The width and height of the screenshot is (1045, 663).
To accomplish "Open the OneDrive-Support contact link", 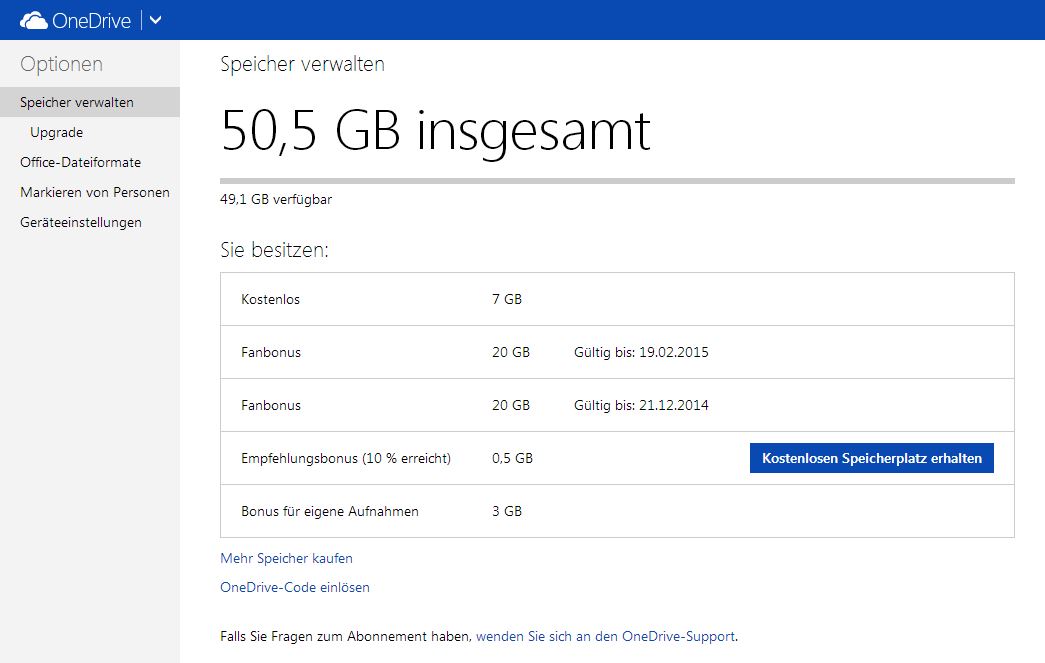I will coord(606,636).
